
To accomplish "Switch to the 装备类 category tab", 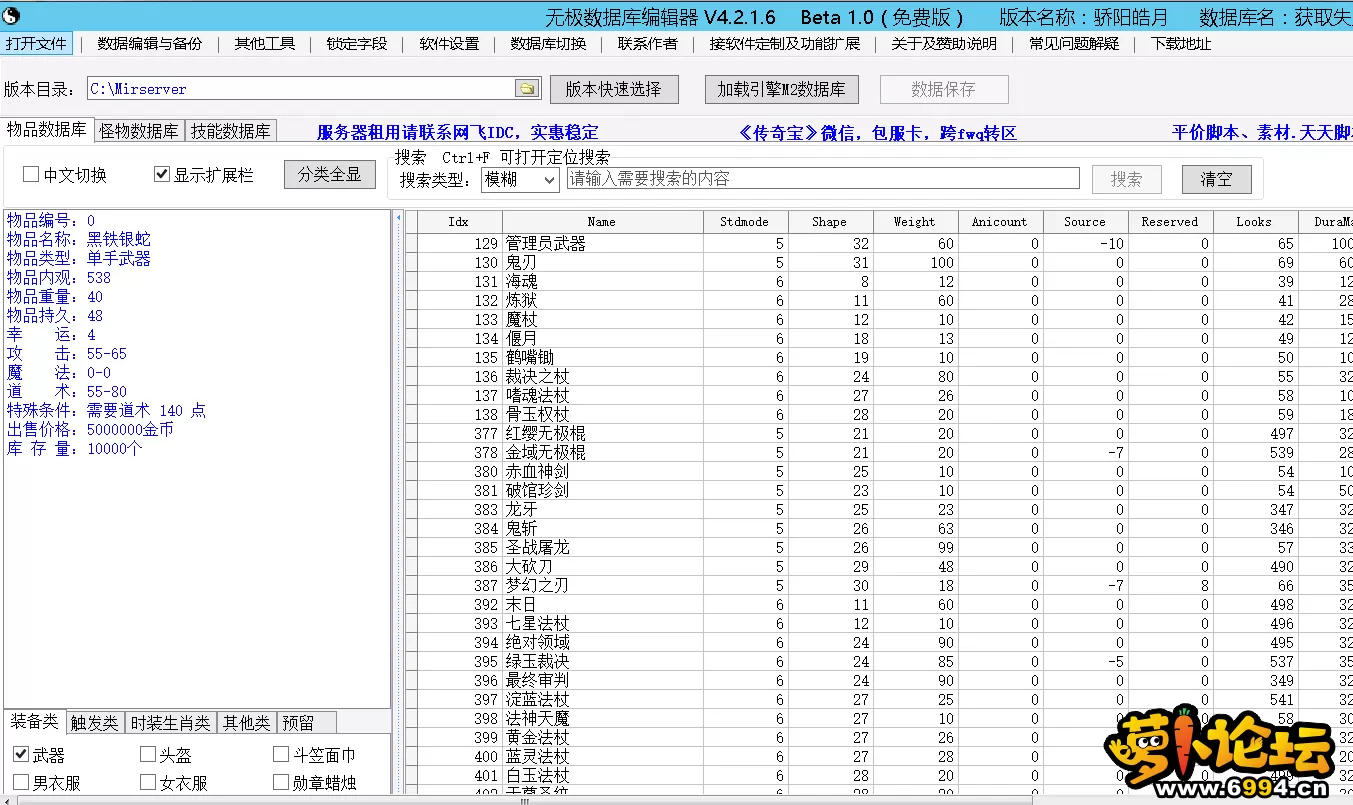I will pyautogui.click(x=34, y=721).
